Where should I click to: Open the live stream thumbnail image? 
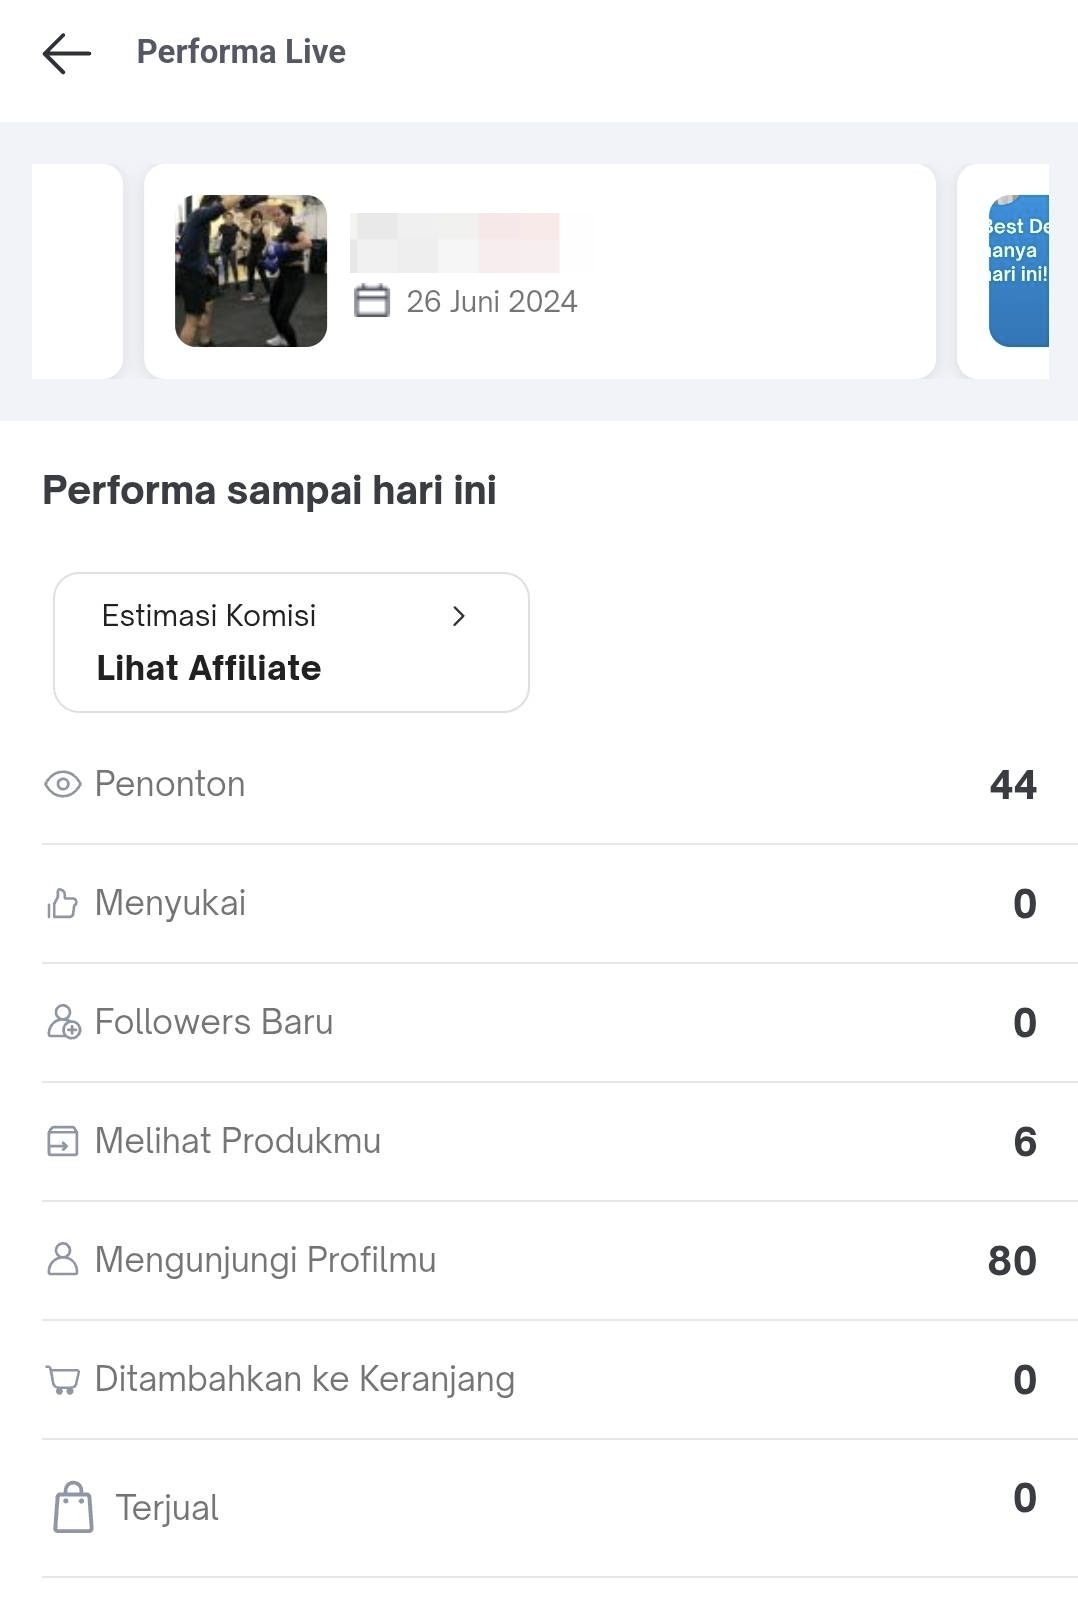251,271
